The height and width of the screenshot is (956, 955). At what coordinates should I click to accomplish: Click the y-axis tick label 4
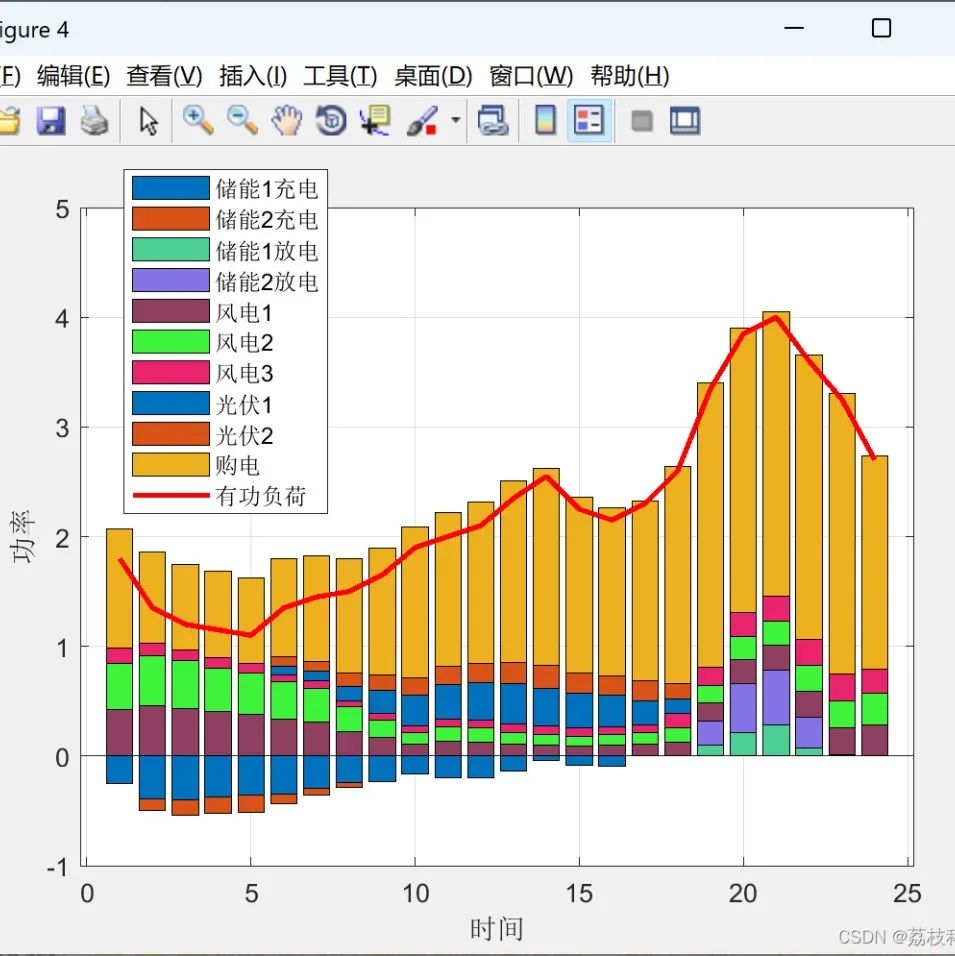(x=63, y=318)
